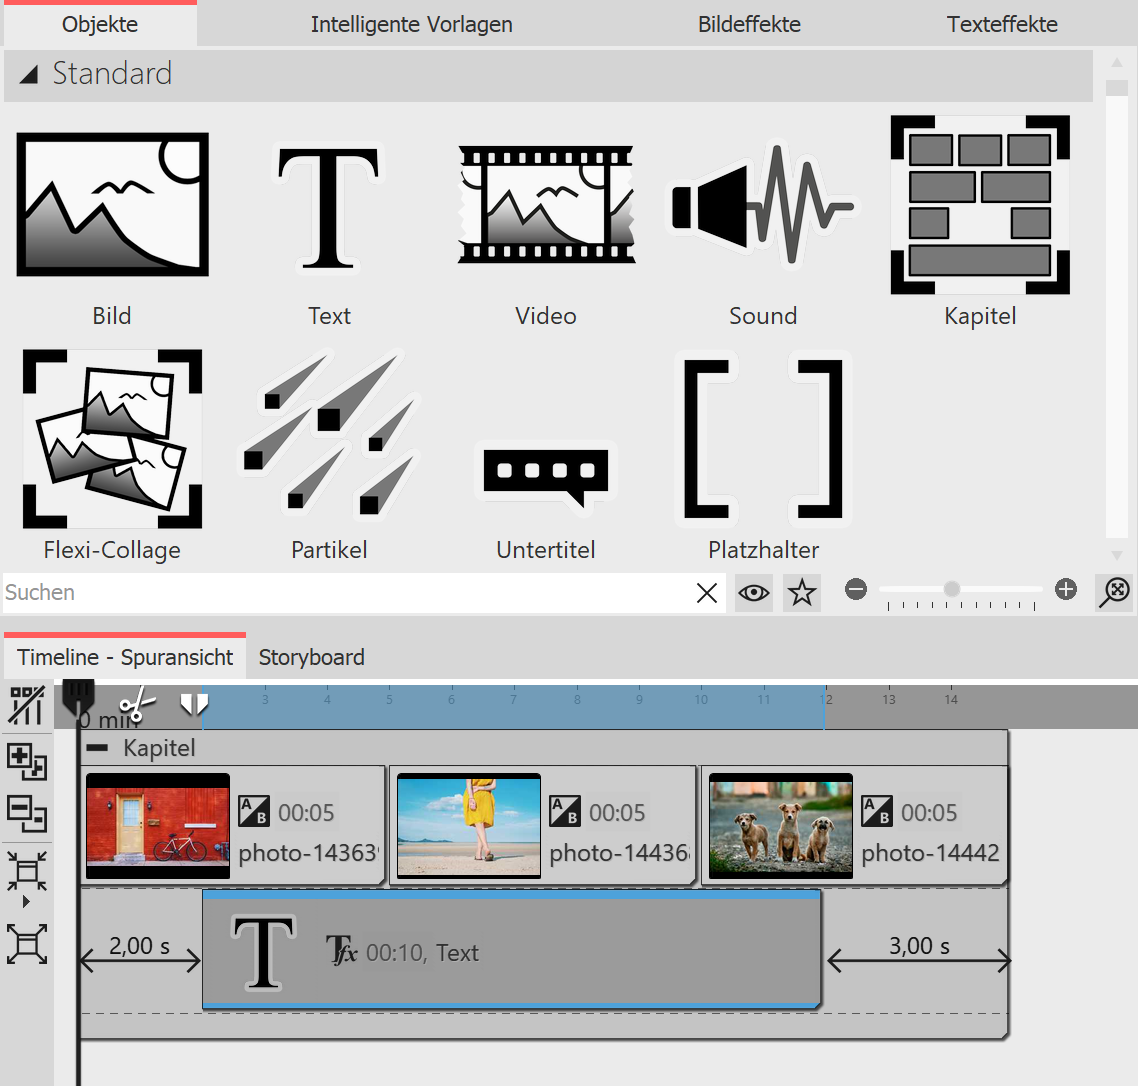The height and width of the screenshot is (1086, 1138).
Task: Insert a Flexi-Collage object
Action: (x=111, y=438)
